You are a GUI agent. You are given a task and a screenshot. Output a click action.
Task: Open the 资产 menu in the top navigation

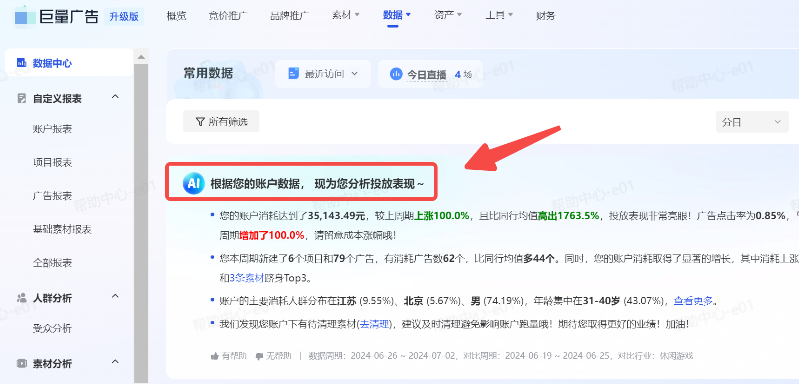448,15
